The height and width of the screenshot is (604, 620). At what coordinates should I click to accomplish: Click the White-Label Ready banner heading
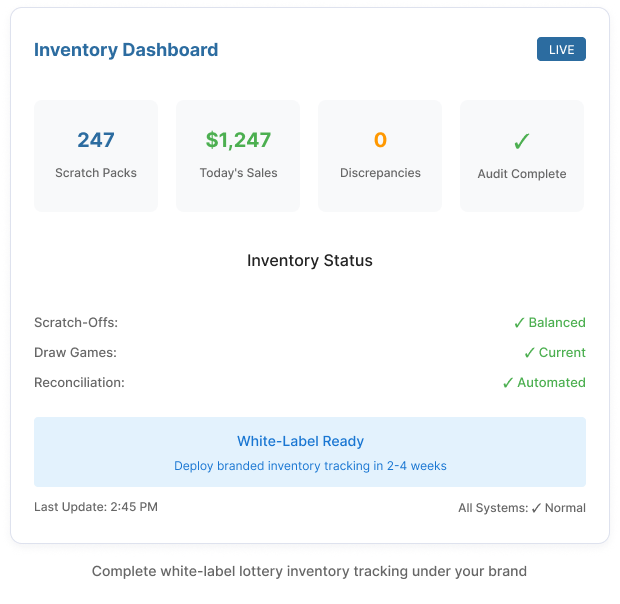(x=300, y=441)
